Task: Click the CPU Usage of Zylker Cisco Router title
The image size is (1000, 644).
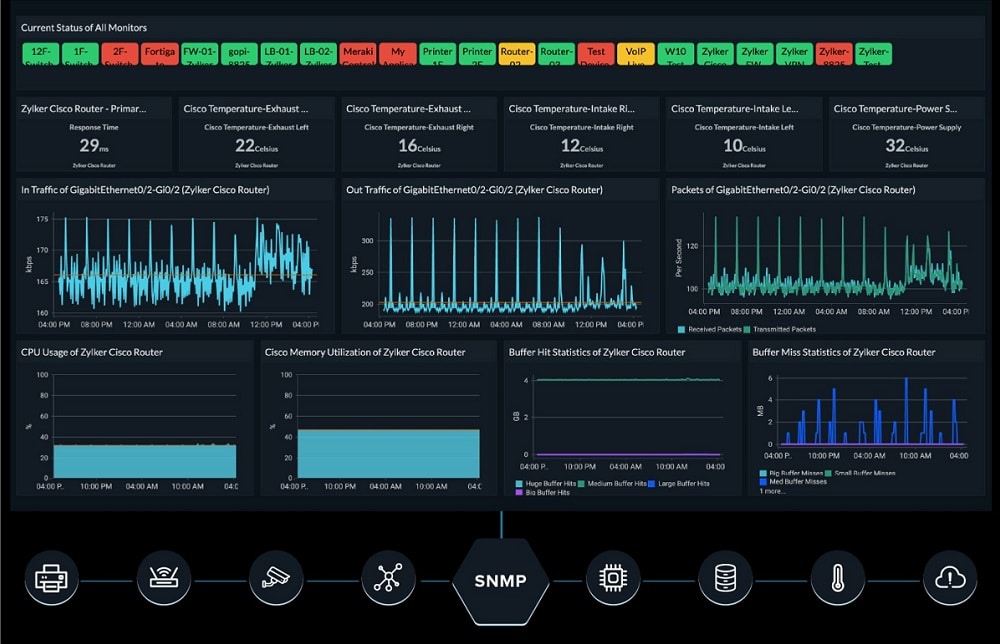Action: tap(91, 352)
